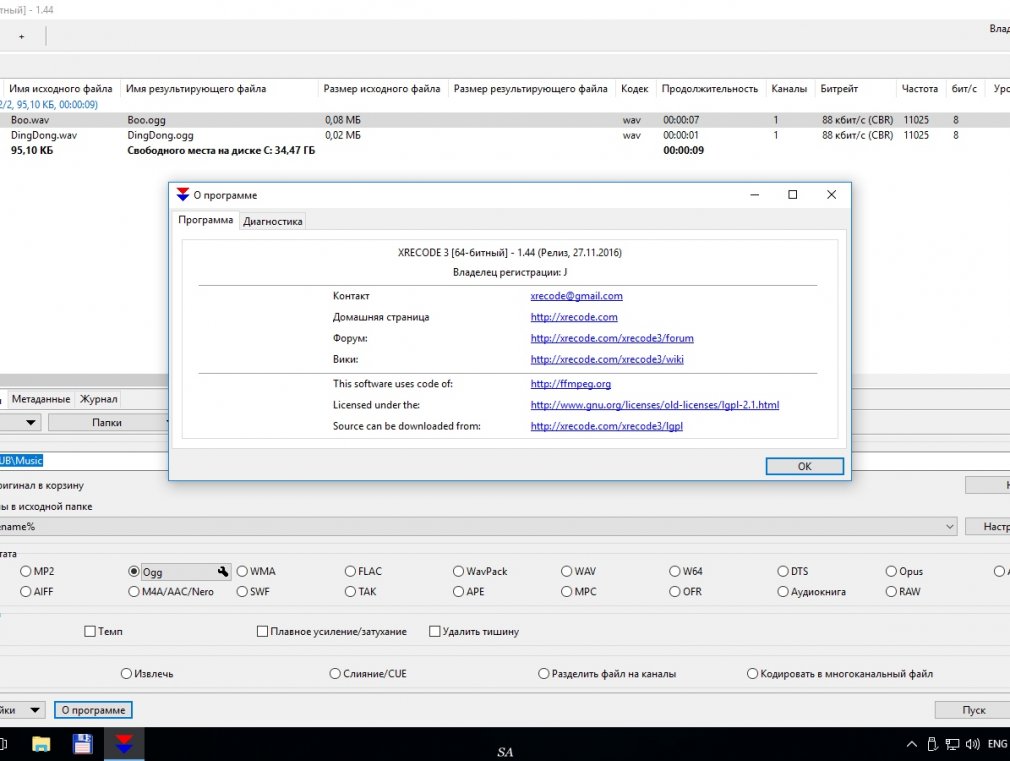Viewport: 1010px width, 761px height.
Task: Open the xrecode3/forum link
Action: click(612, 338)
